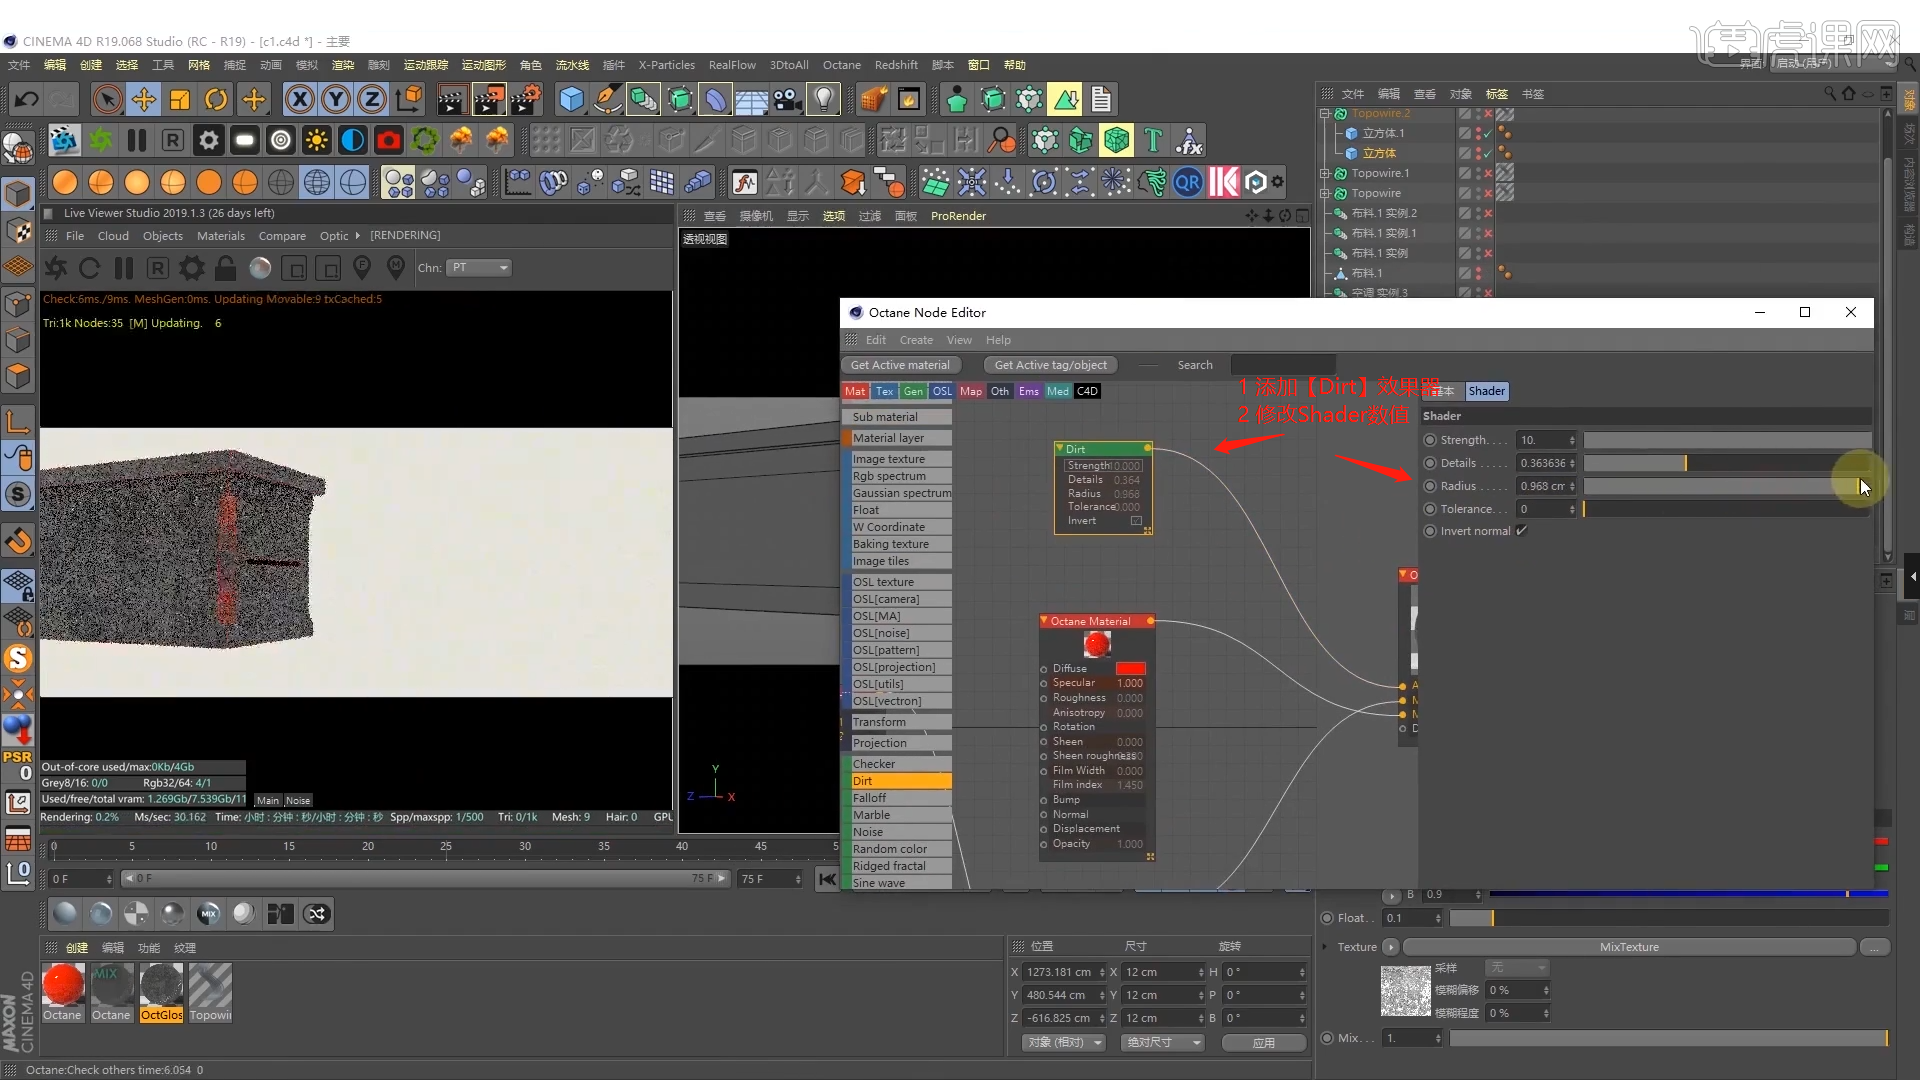The height and width of the screenshot is (1080, 1920).
Task: Switch to the Shader tab
Action: (1487, 391)
